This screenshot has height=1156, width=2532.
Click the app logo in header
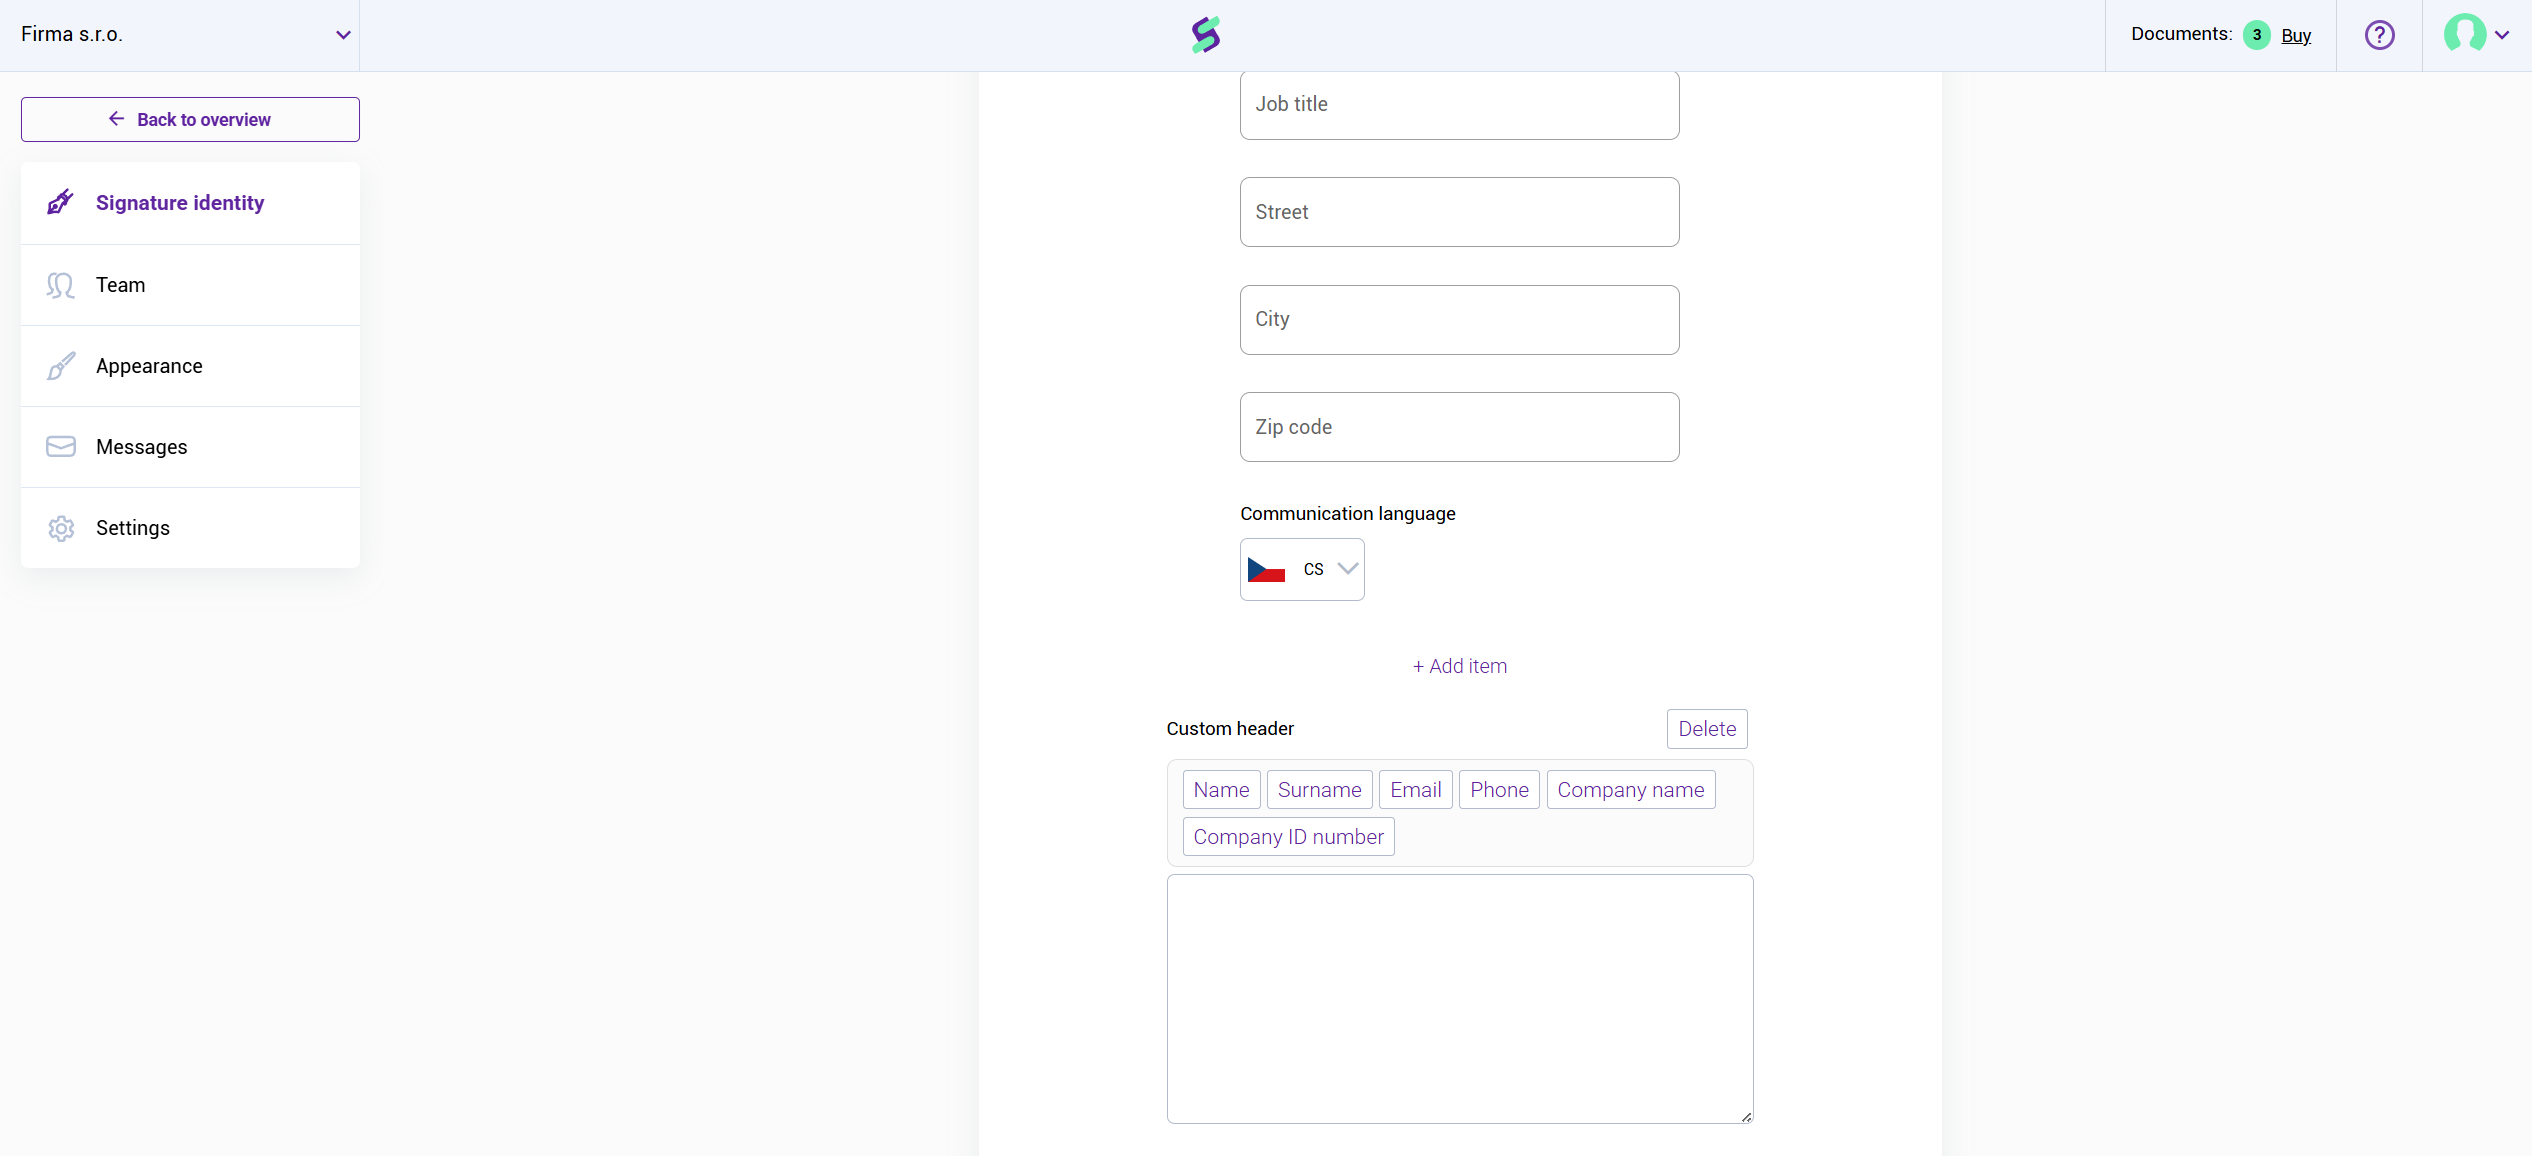(1206, 35)
